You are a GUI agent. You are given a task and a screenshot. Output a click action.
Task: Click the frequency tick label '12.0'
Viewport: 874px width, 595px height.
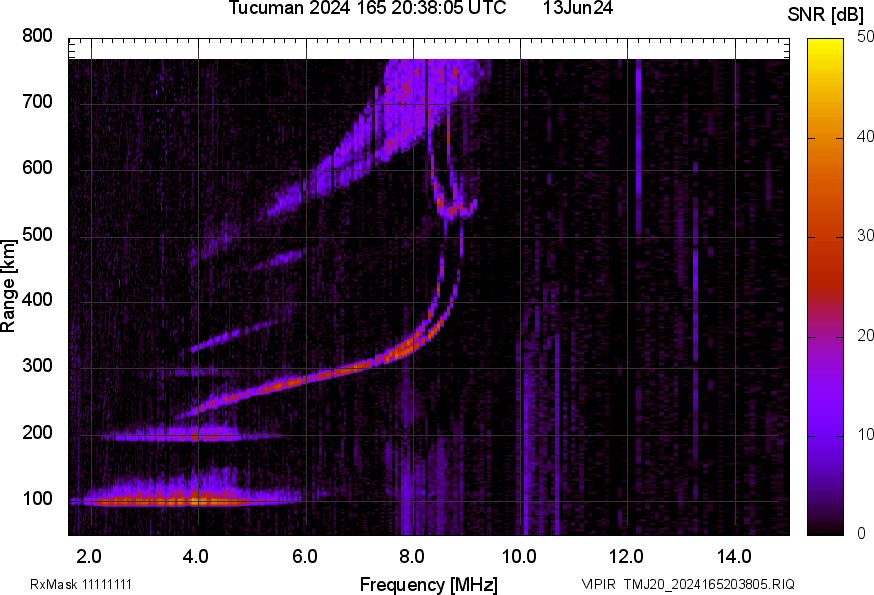point(627,556)
